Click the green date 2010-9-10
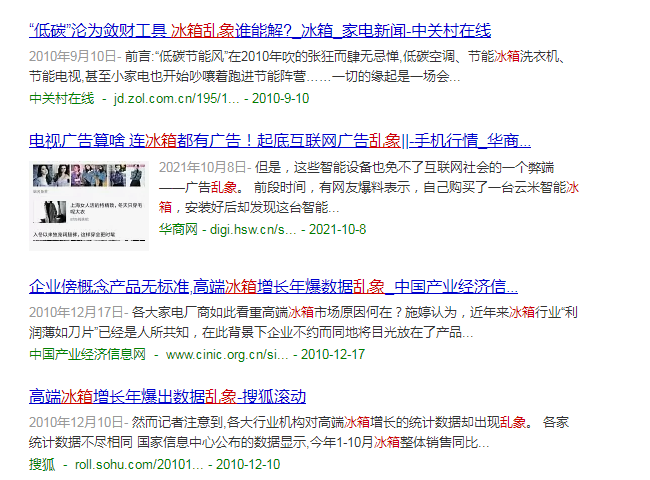The height and width of the screenshot is (480, 650). [281, 99]
